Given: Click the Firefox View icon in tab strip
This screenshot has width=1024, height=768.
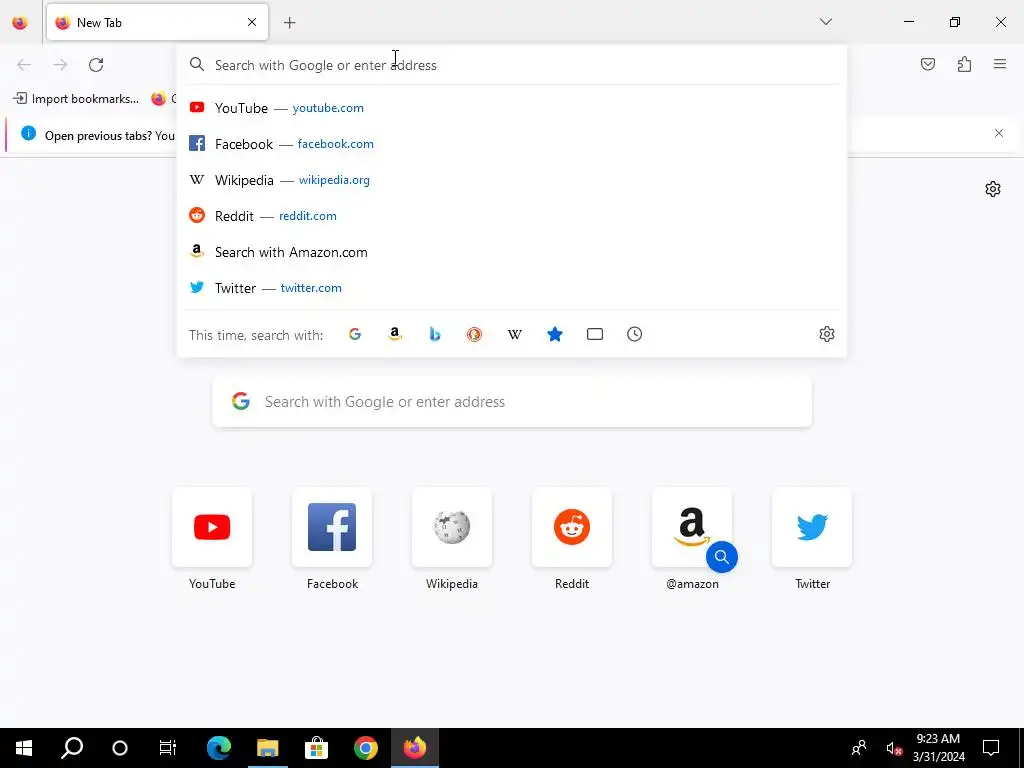Looking at the screenshot, I should [x=20, y=22].
